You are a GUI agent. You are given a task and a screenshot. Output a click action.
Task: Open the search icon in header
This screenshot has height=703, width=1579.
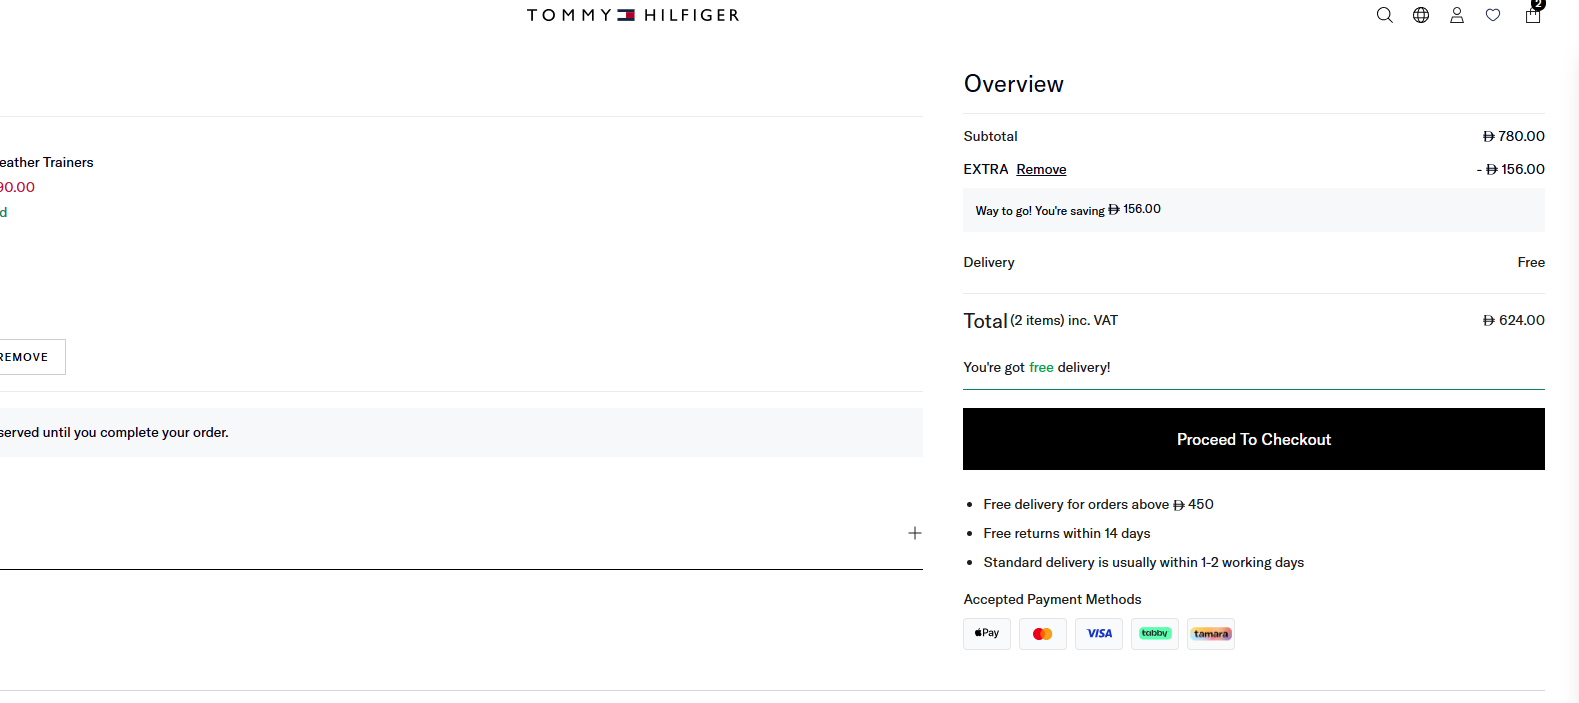click(x=1384, y=15)
